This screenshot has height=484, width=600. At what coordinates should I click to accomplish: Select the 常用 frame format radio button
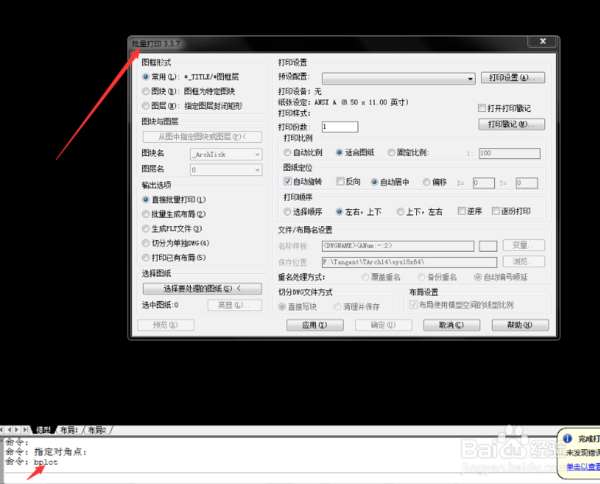pos(146,77)
